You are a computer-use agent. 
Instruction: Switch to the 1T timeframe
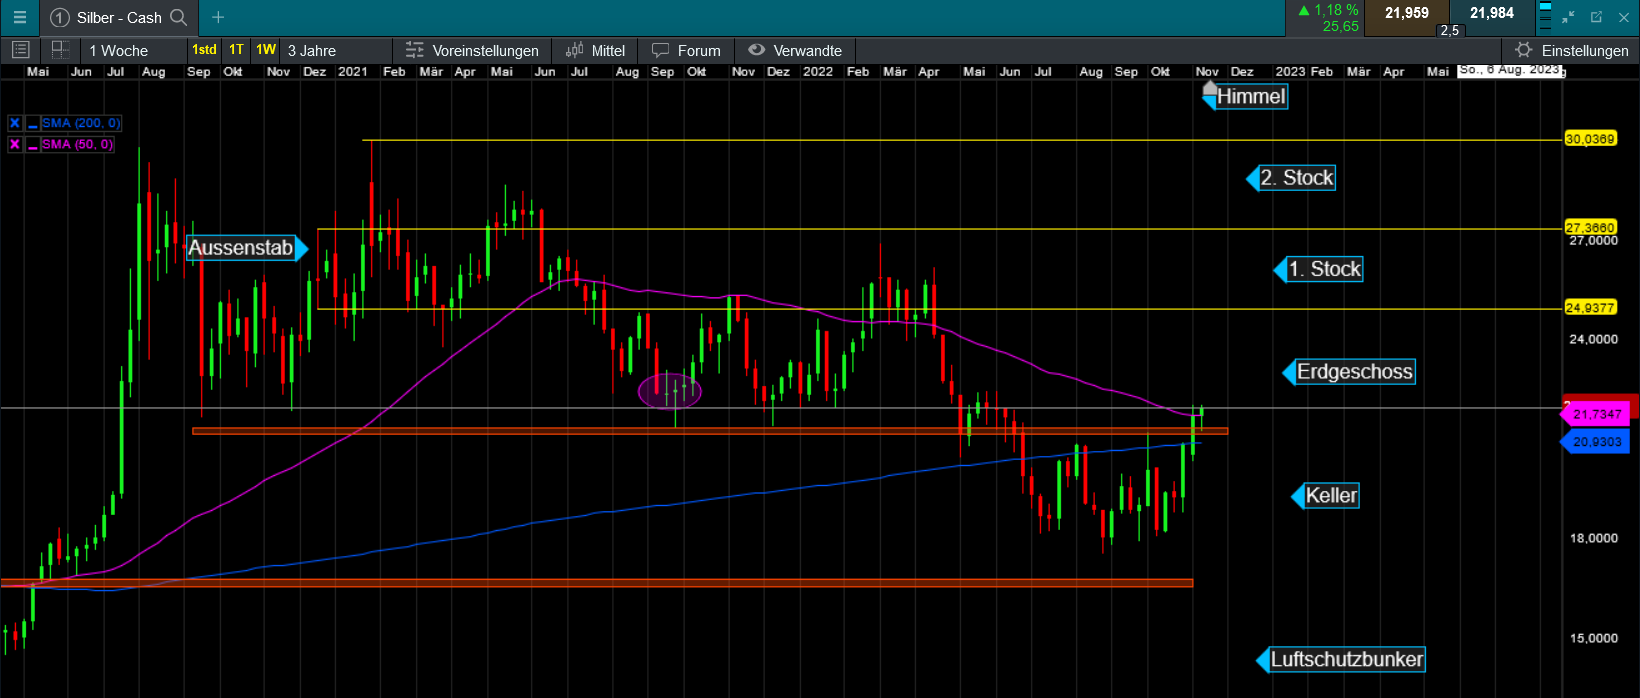click(236, 50)
